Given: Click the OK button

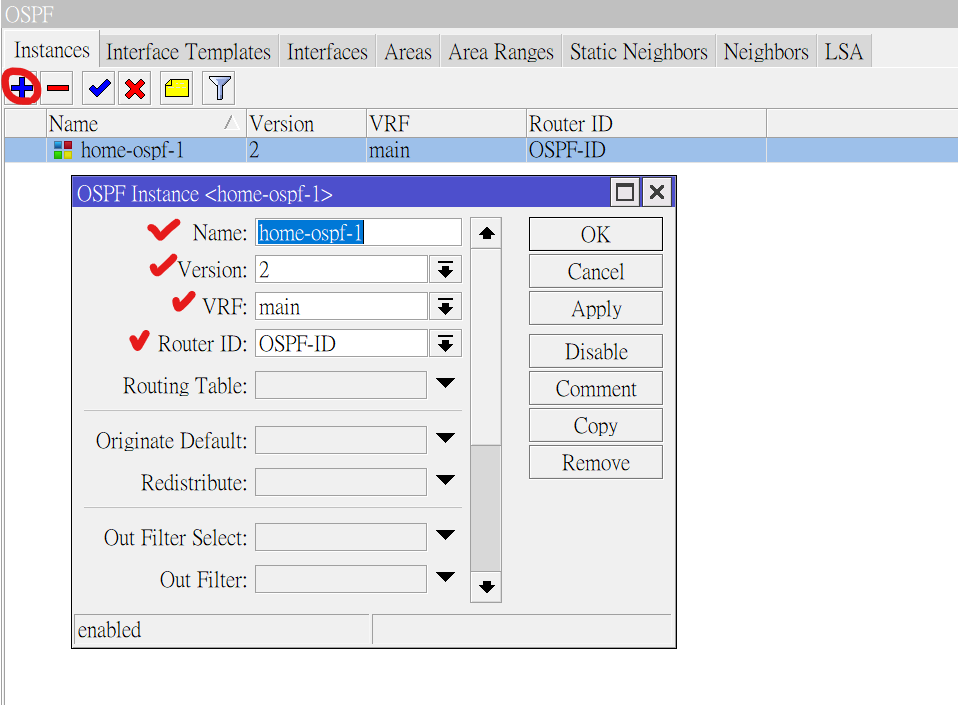Looking at the screenshot, I should (x=595, y=234).
